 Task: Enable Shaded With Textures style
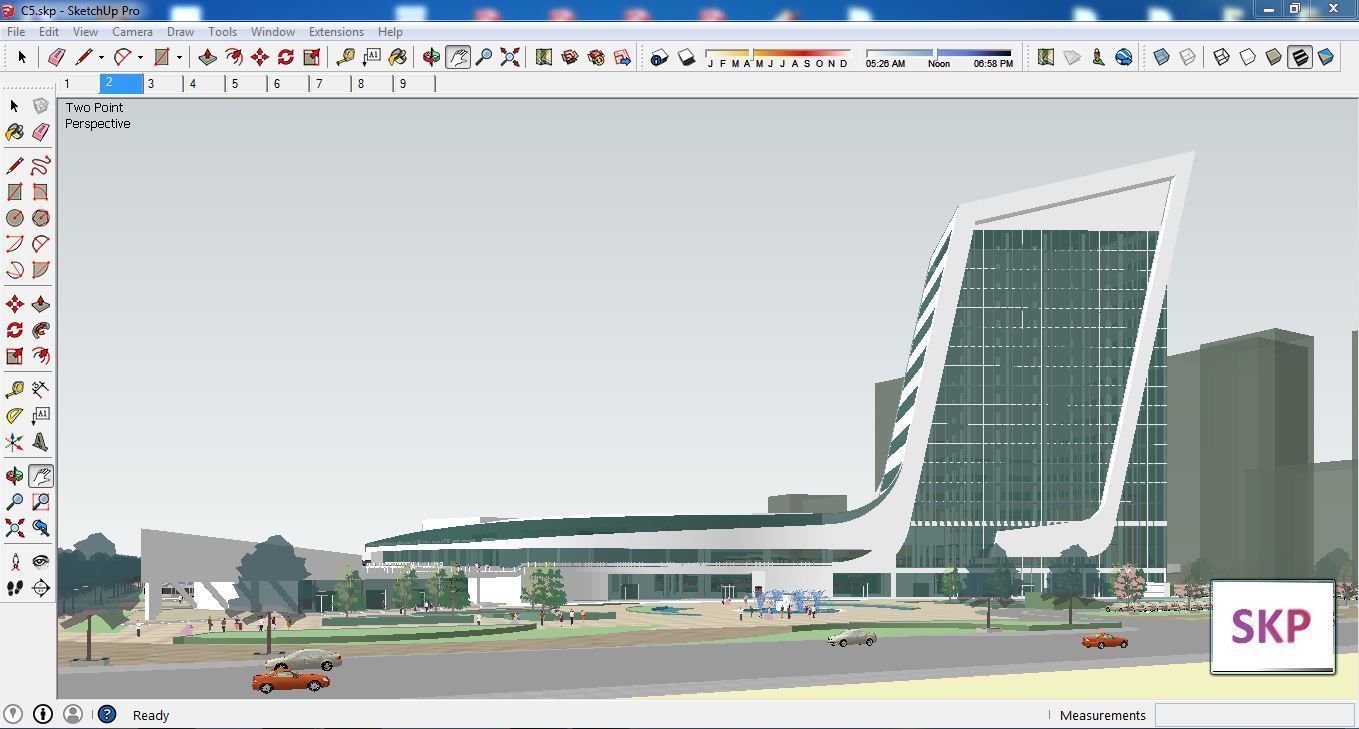coord(1300,57)
